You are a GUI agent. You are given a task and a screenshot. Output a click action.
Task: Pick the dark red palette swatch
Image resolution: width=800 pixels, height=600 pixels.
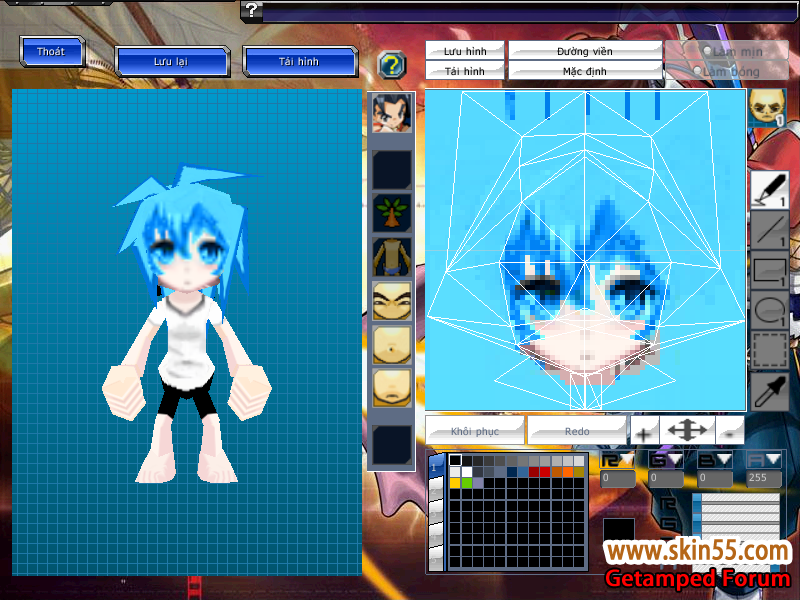click(534, 472)
